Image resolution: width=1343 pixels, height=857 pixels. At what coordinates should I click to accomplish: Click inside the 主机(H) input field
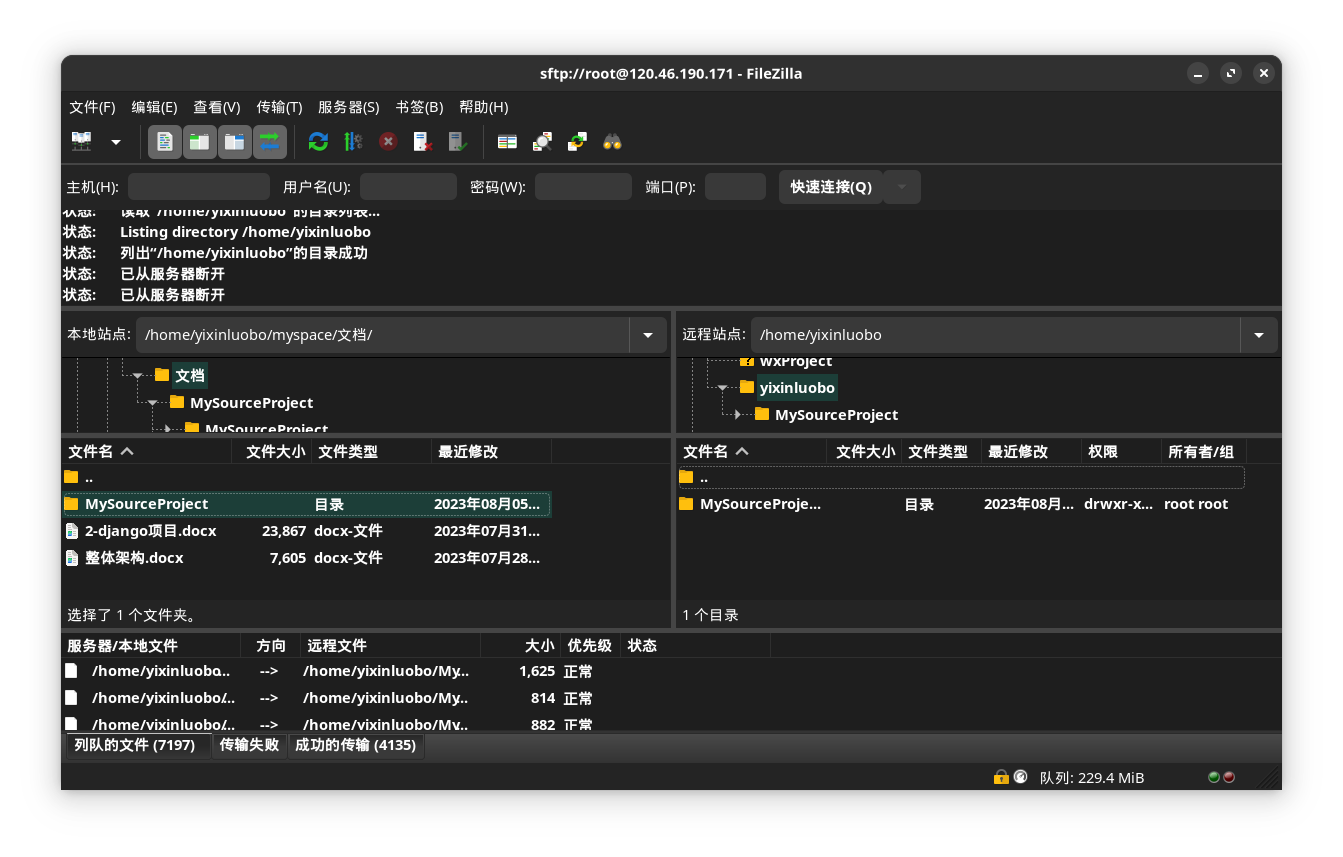198,187
